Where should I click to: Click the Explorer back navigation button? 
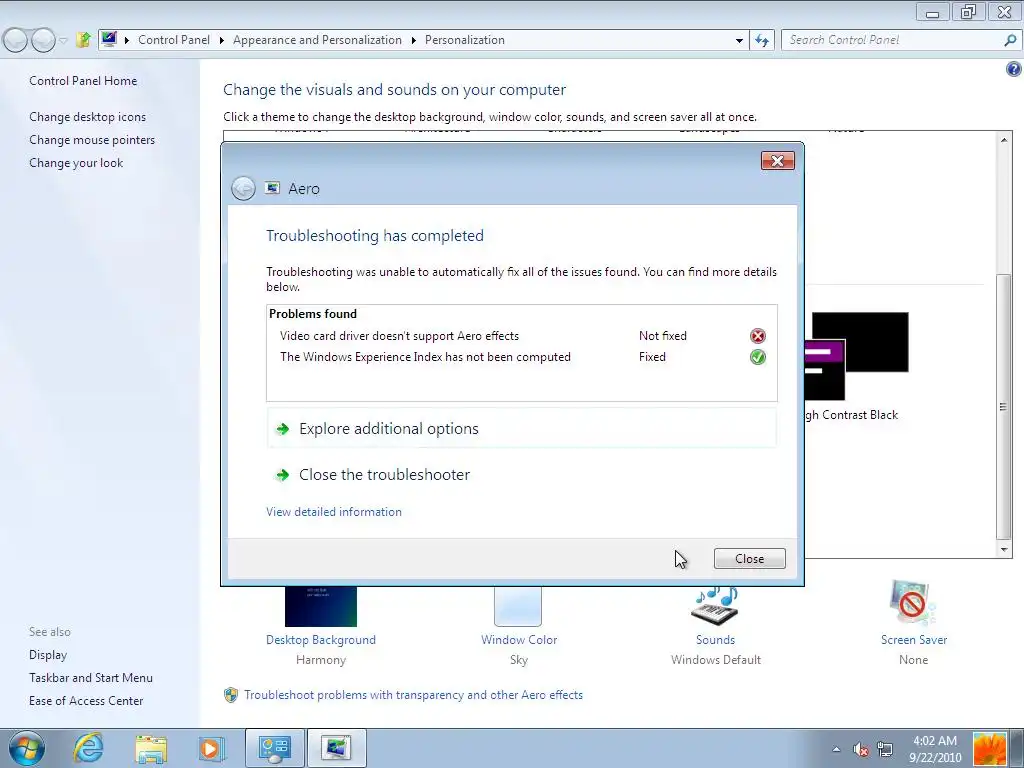15,40
